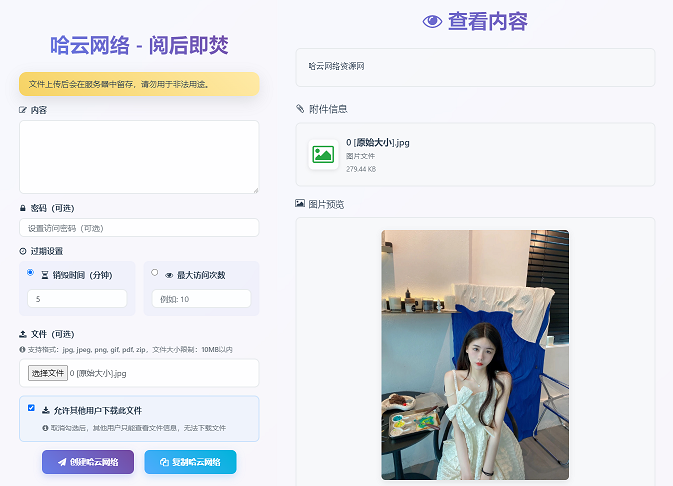Click the 279.44 KB file size text

tap(361, 169)
